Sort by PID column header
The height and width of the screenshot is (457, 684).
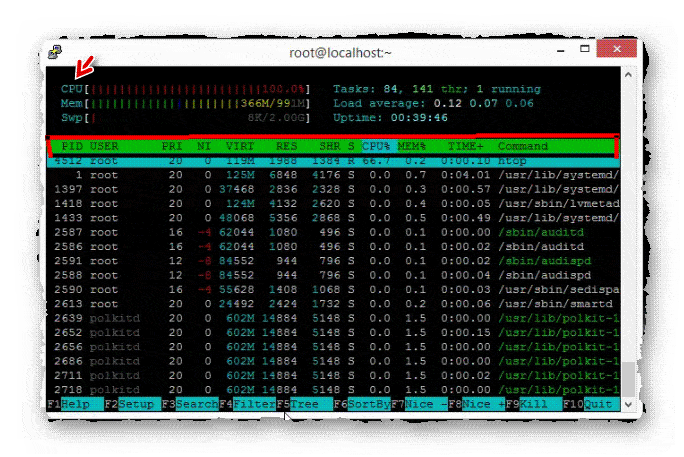72,146
